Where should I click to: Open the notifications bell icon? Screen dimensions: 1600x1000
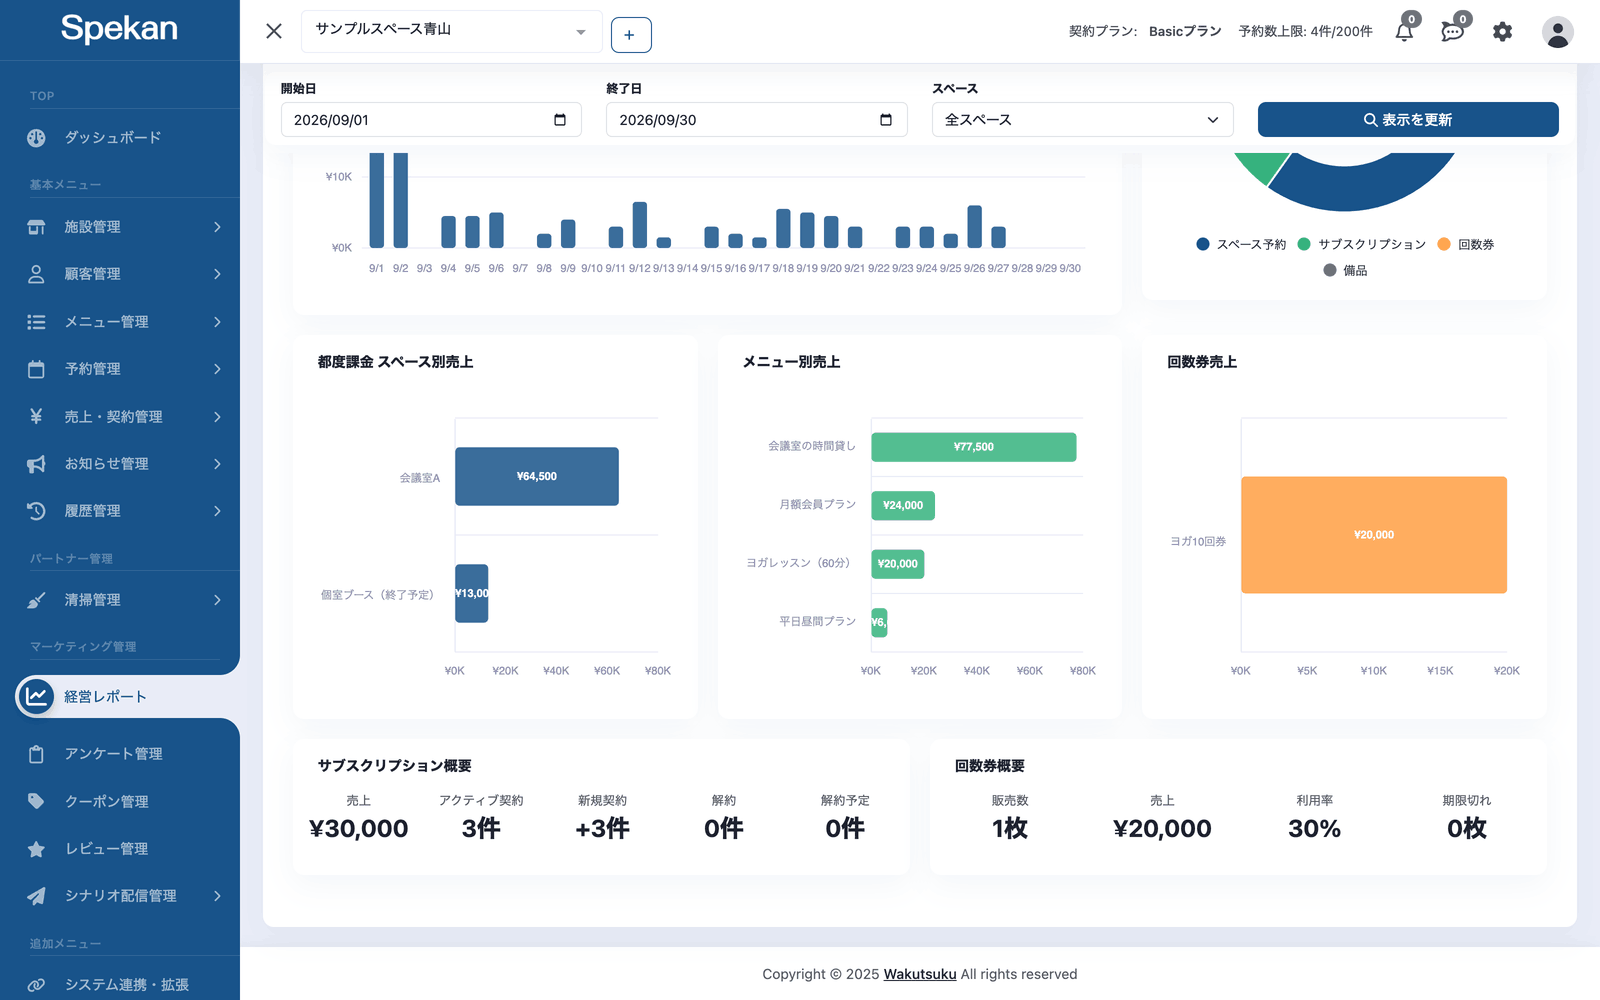click(1404, 31)
